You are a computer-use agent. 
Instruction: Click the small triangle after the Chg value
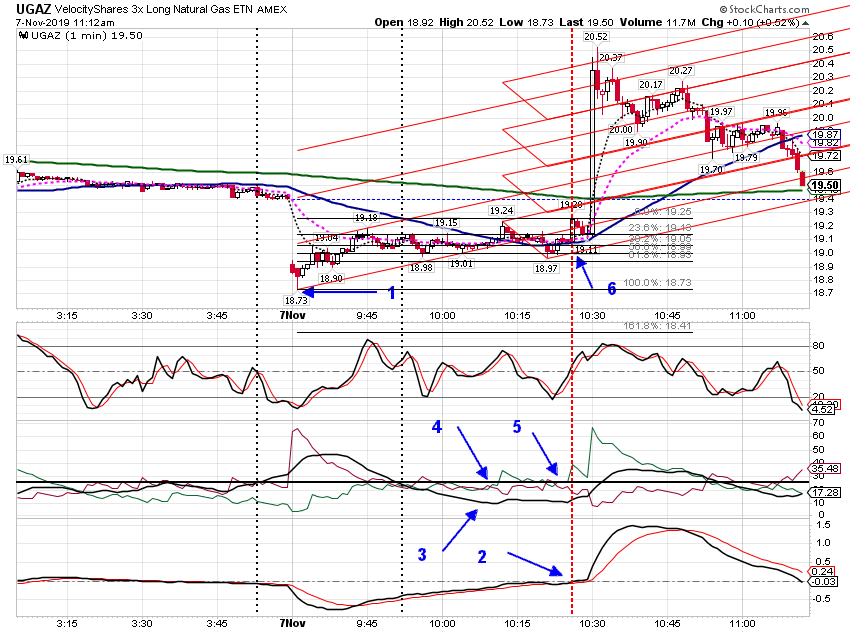(x=806, y=23)
